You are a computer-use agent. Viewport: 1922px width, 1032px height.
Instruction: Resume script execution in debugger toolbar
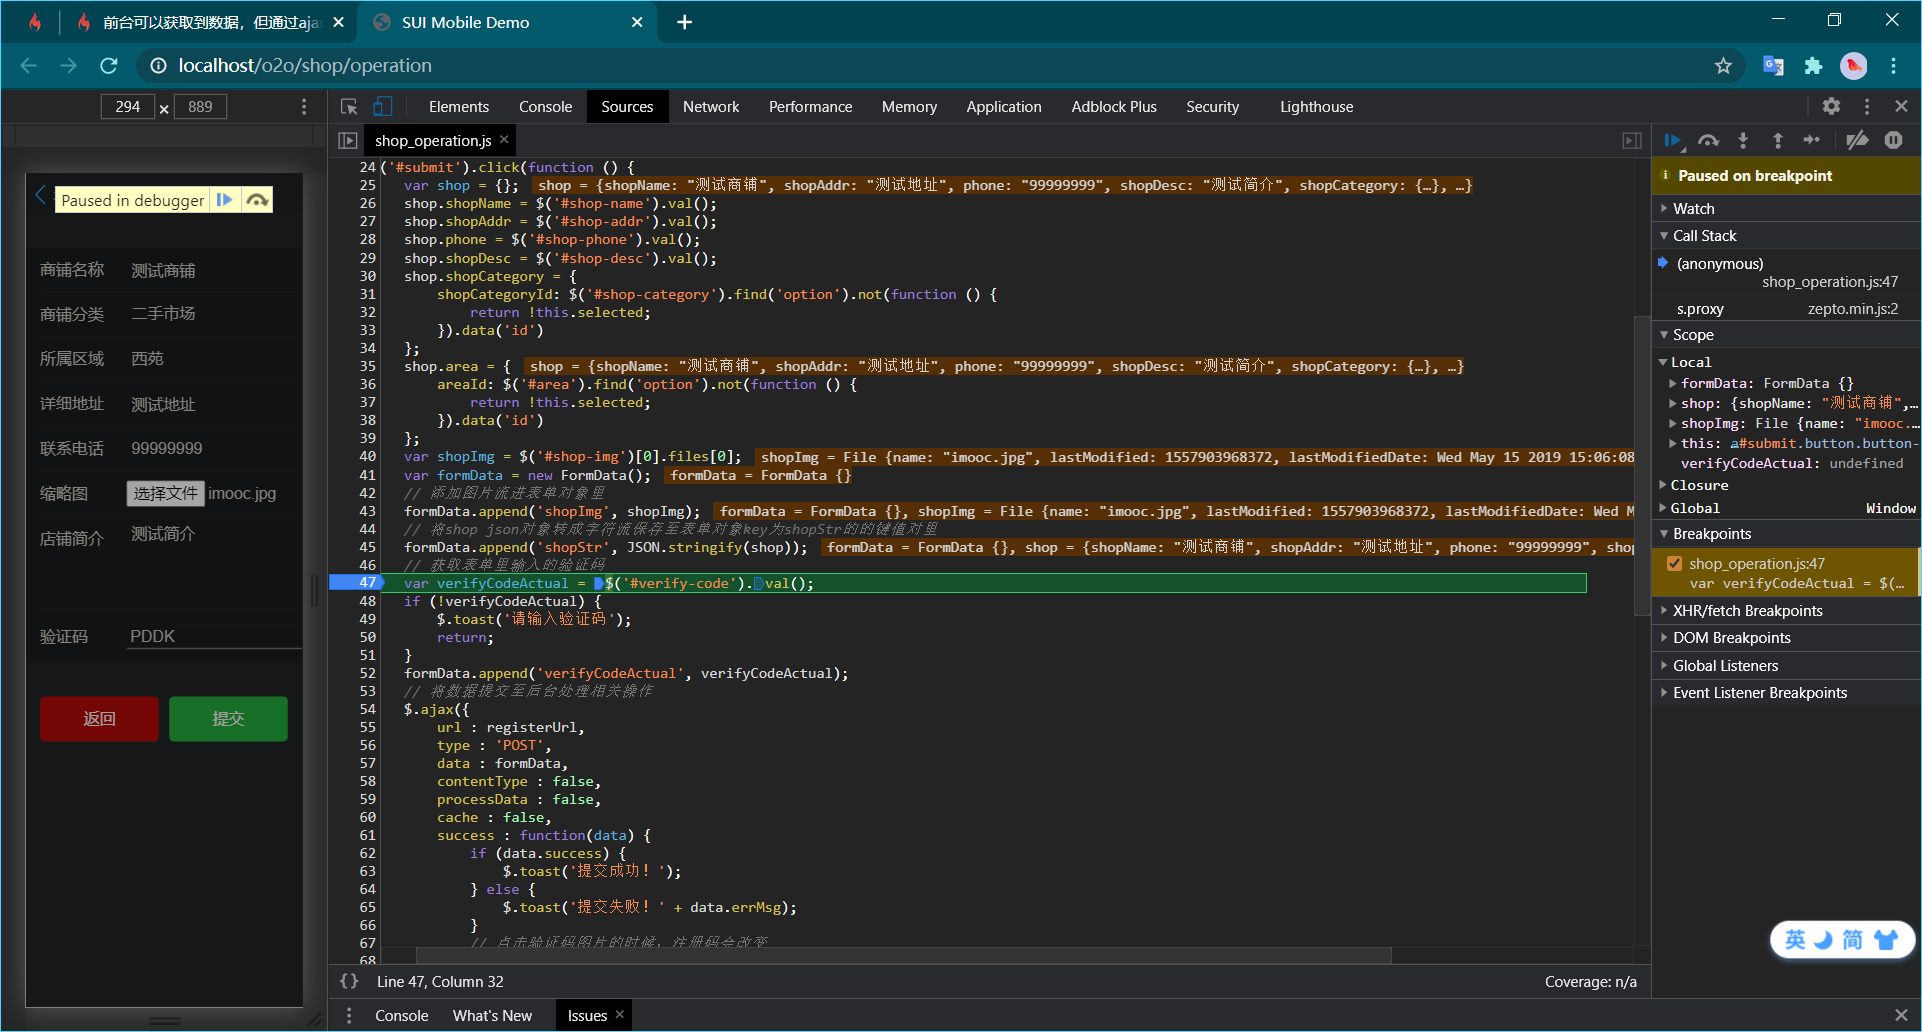(x=1672, y=141)
